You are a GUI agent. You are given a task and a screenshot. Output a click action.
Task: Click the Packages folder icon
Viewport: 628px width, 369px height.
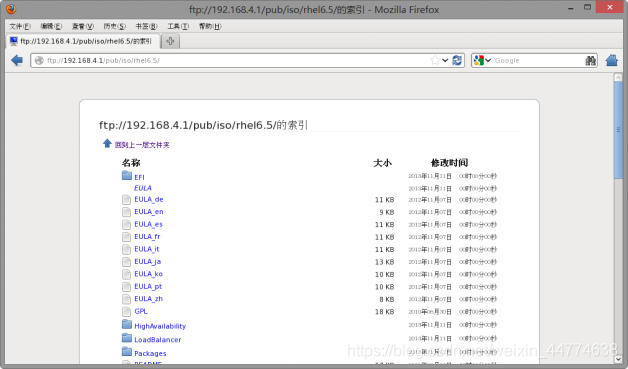pyautogui.click(x=127, y=351)
